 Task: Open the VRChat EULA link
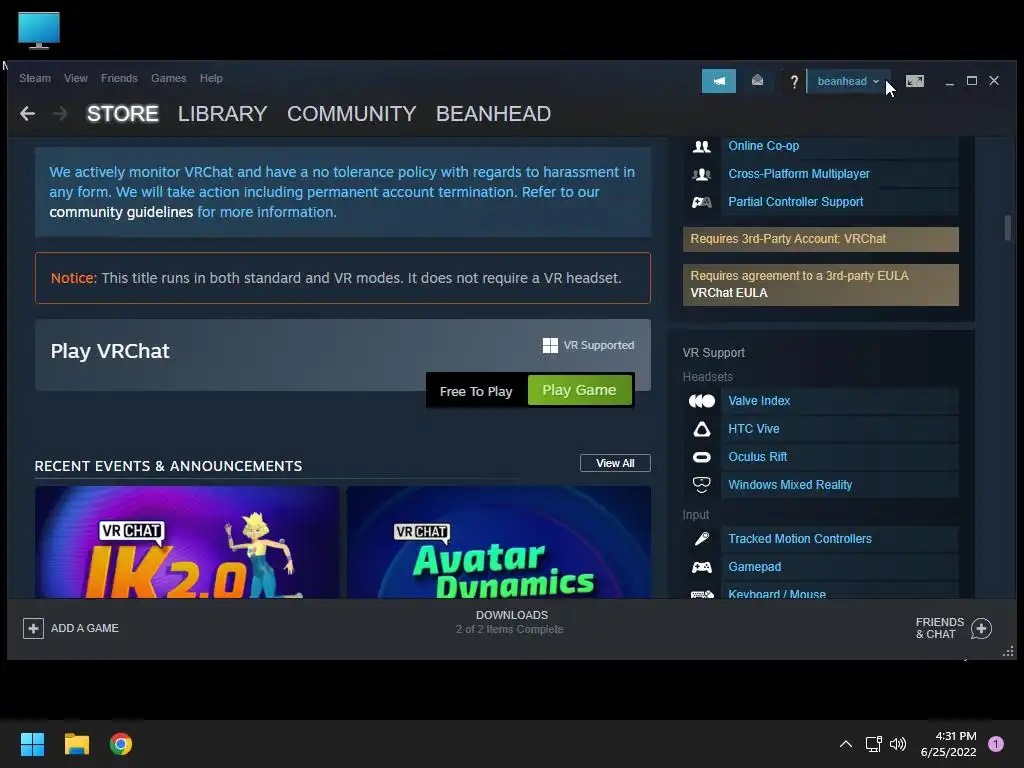pos(729,293)
